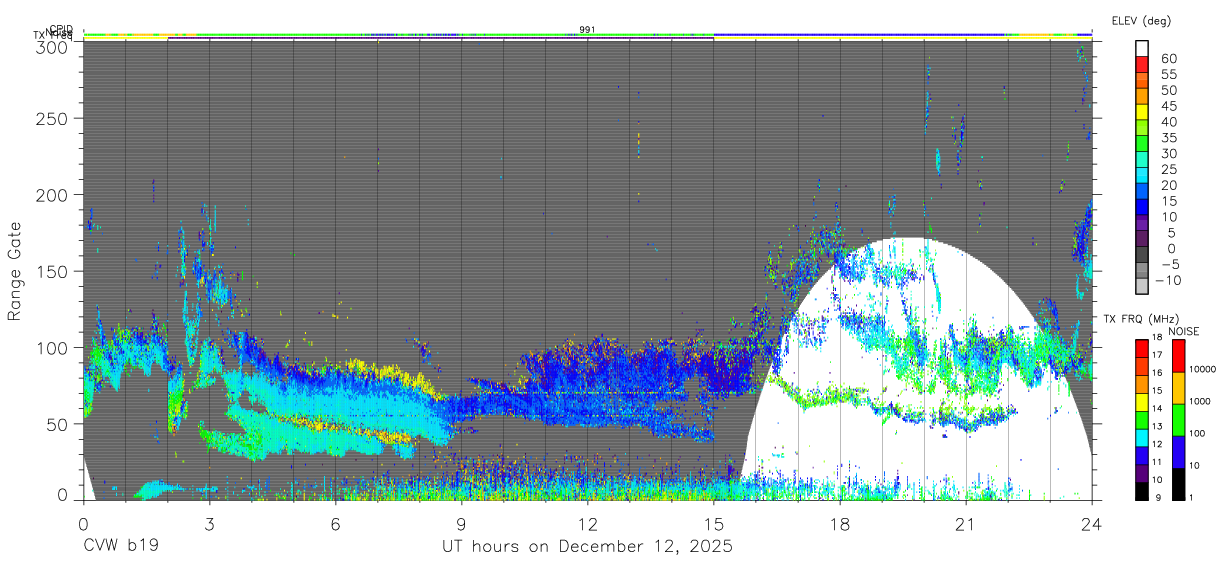1228x567 pixels.
Task: Click the 250 tick on Range Gate axis
Action: [x=53, y=118]
